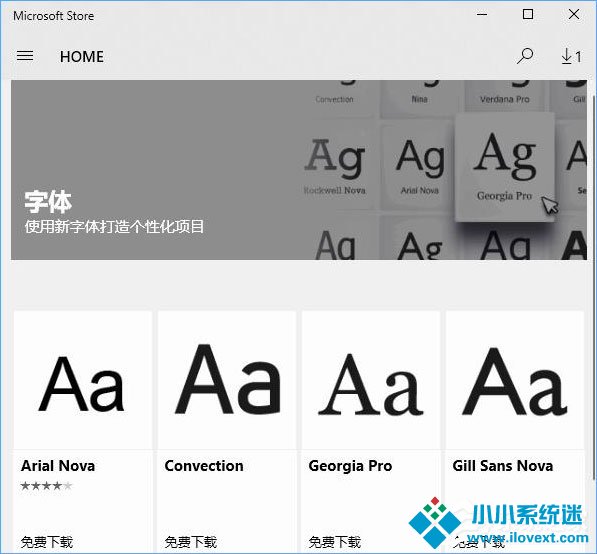Click 免费下载 under Georgia Pro
This screenshot has height=554, width=597.
click(334, 542)
